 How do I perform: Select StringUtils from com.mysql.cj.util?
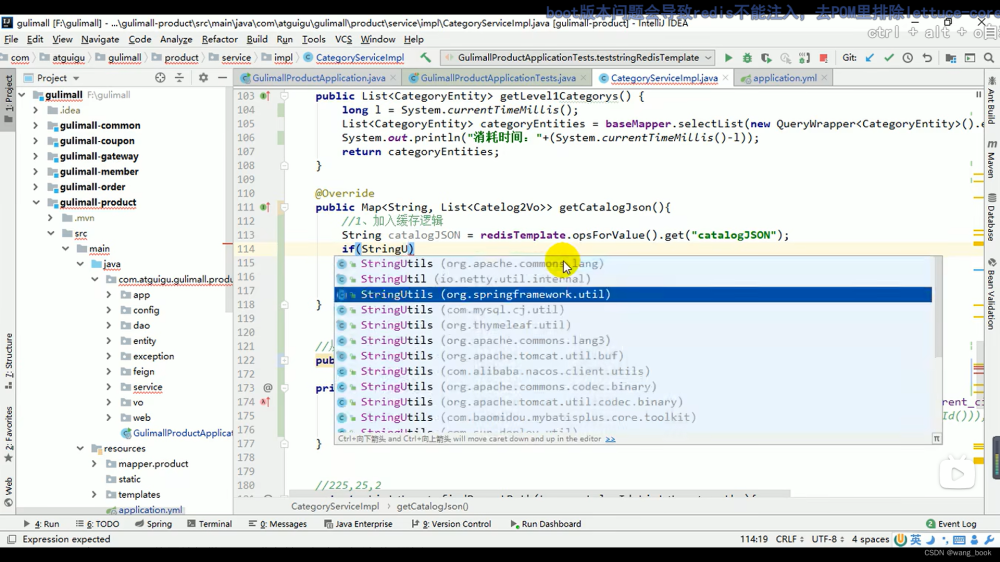pyautogui.click(x=633, y=310)
